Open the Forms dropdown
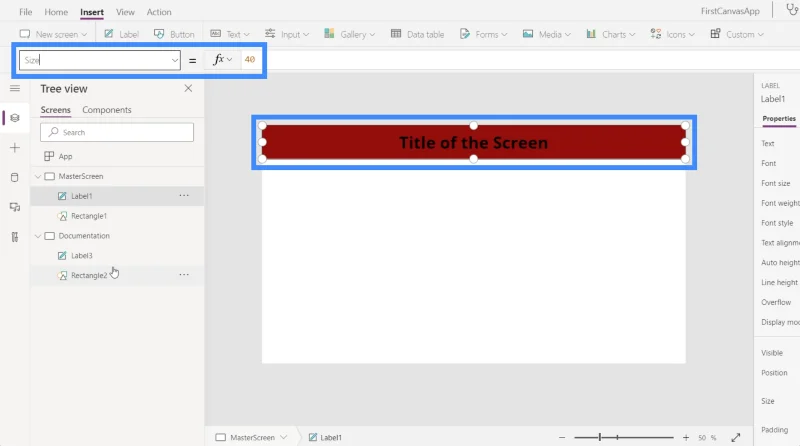Viewport: 800px width, 446px height. click(x=483, y=34)
